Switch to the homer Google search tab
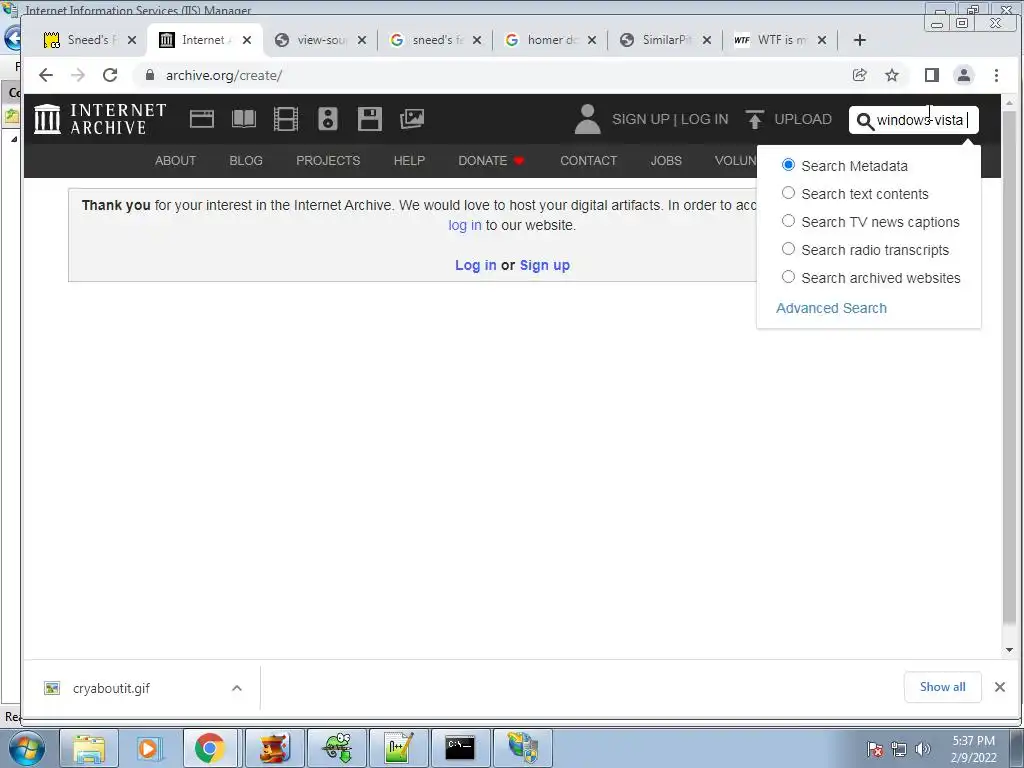The height and width of the screenshot is (768, 1024). coord(550,40)
